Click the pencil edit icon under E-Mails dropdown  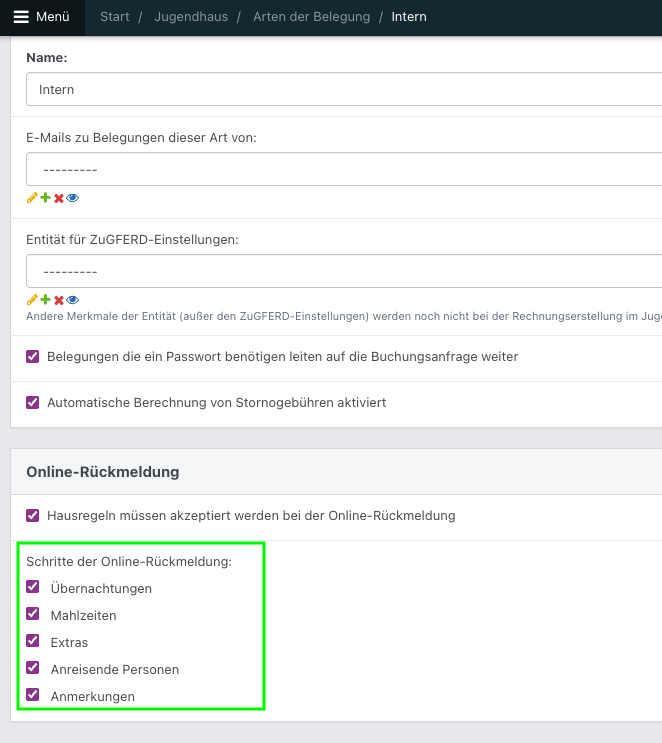point(32,198)
